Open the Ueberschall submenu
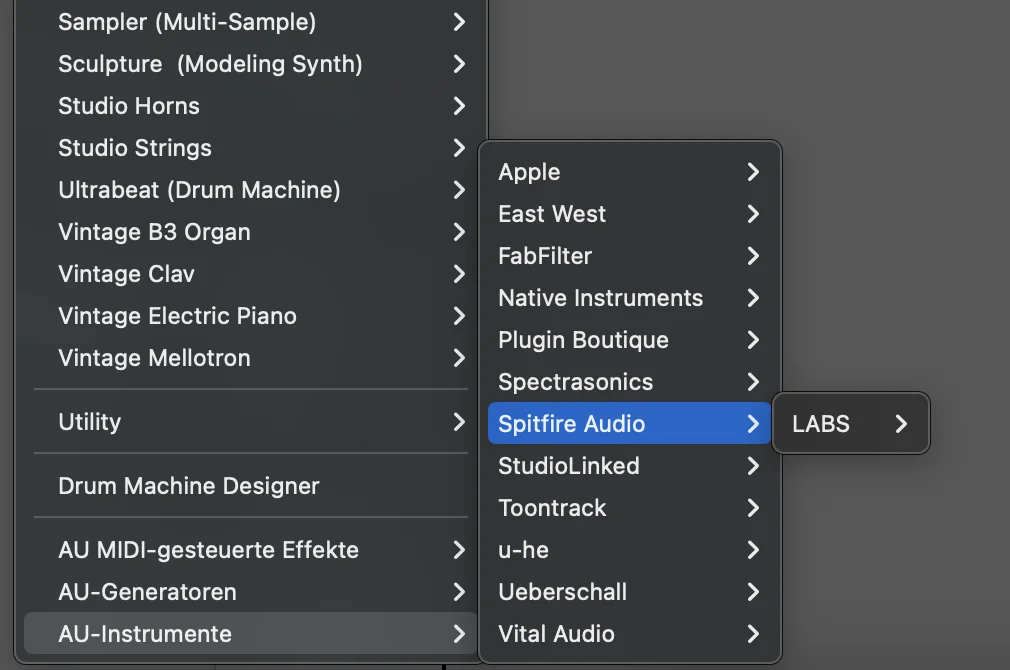This screenshot has height=670, width=1010. tap(629, 591)
